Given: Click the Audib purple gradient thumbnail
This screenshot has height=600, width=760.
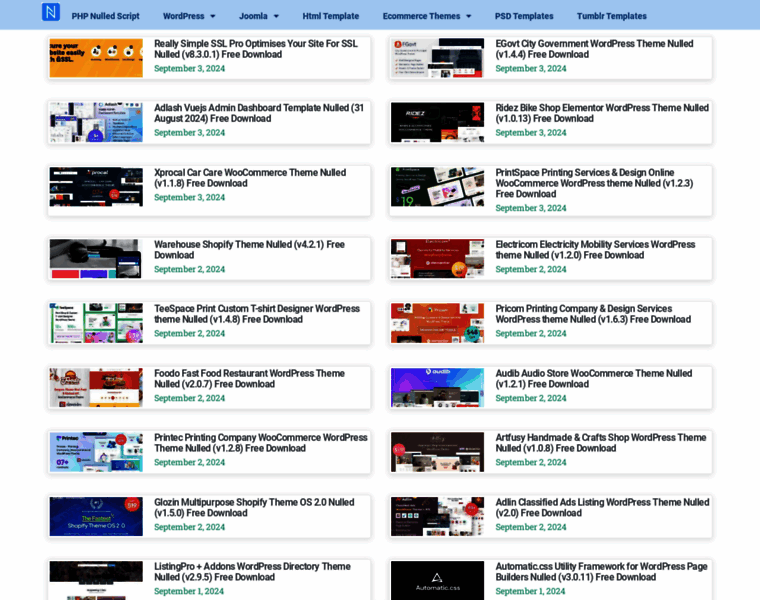Looking at the screenshot, I should 437,387.
